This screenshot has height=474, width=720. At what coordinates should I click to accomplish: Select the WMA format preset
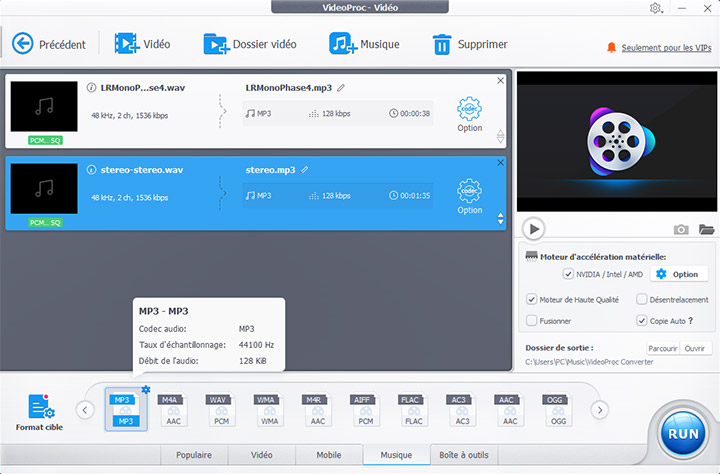coord(270,410)
